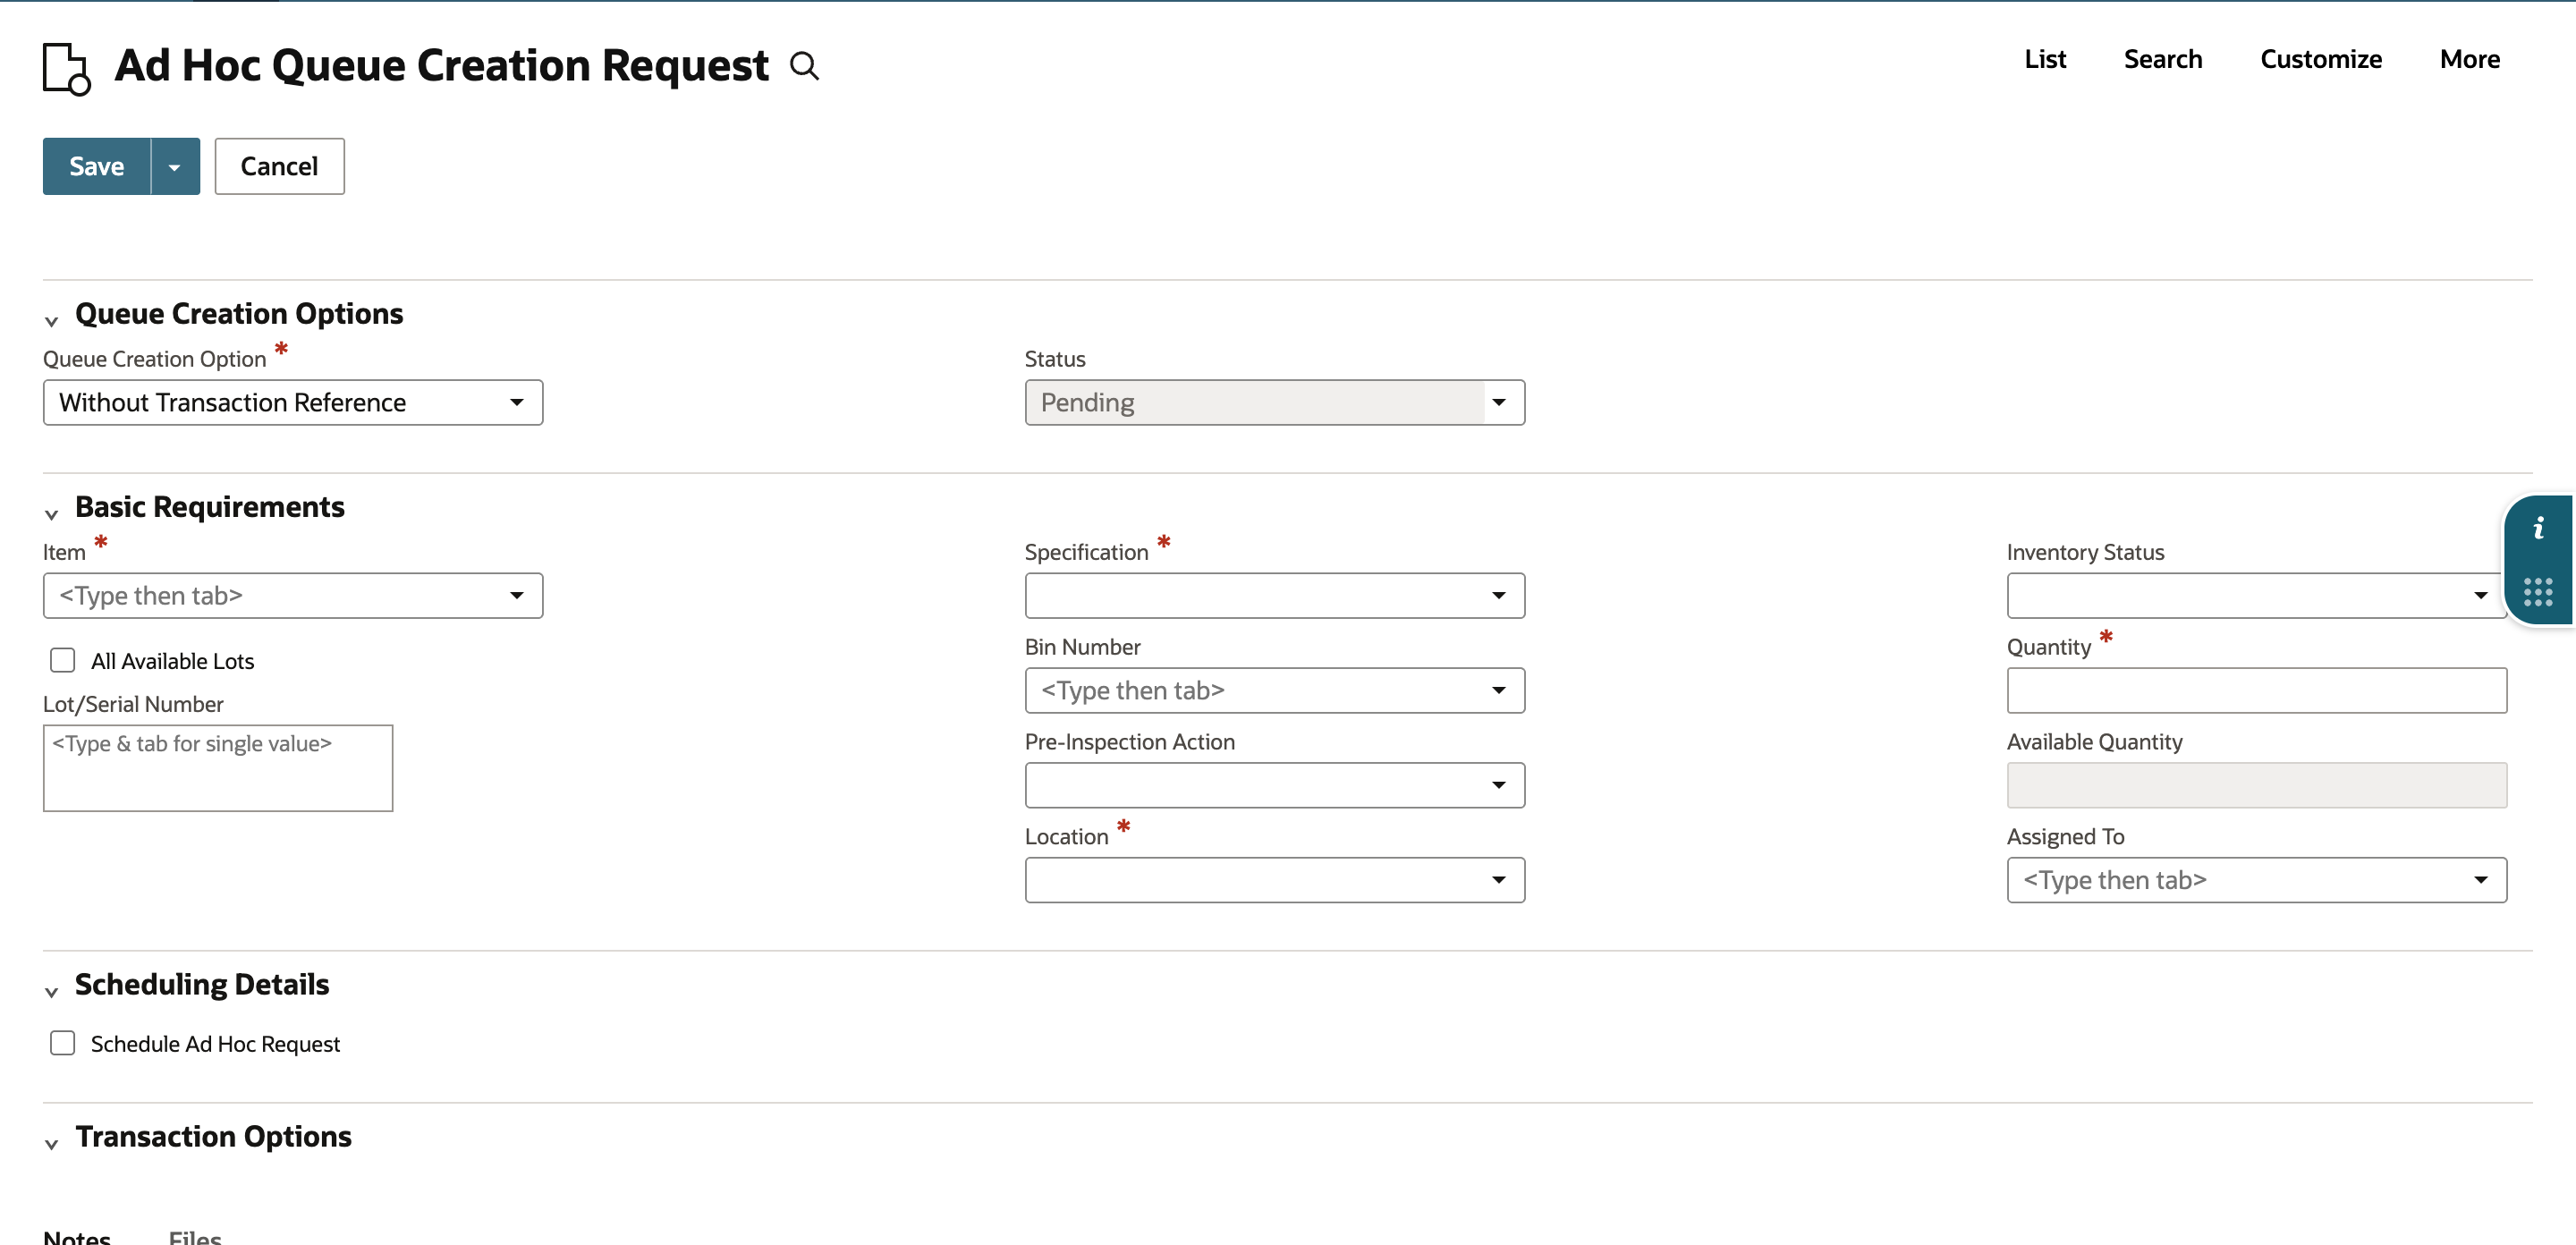Image resolution: width=2576 pixels, height=1245 pixels.
Task: Click the record page icon beside the title
Action: tap(66, 68)
